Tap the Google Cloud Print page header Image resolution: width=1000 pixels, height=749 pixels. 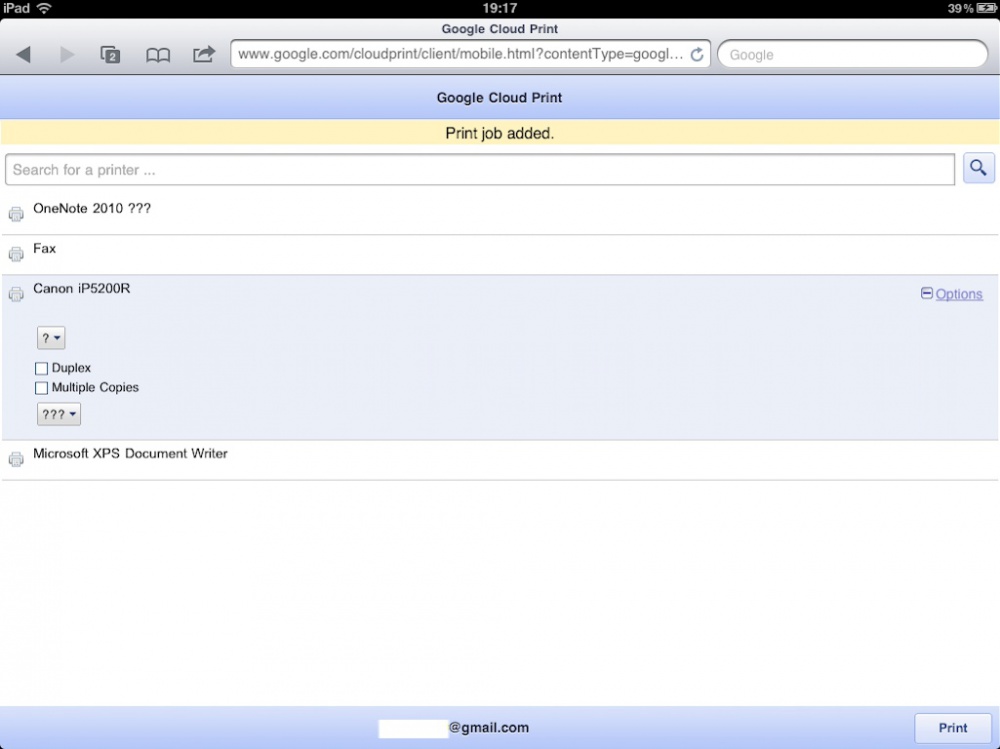[x=499, y=98]
